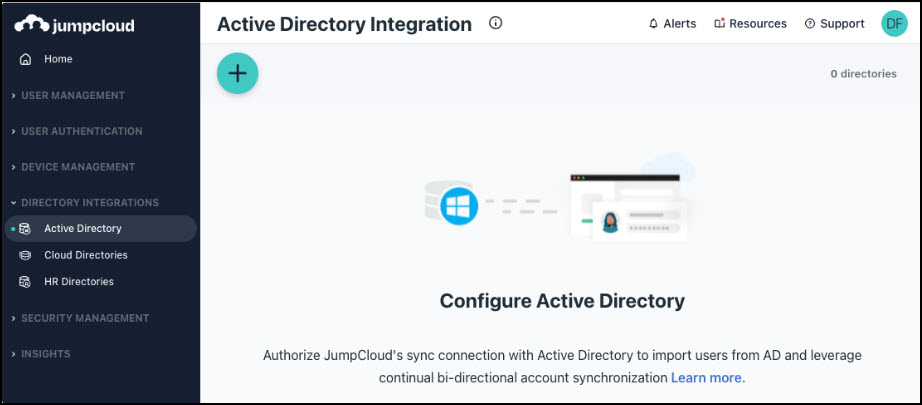
Task: Open the DF user avatar menu
Action: (x=893, y=24)
